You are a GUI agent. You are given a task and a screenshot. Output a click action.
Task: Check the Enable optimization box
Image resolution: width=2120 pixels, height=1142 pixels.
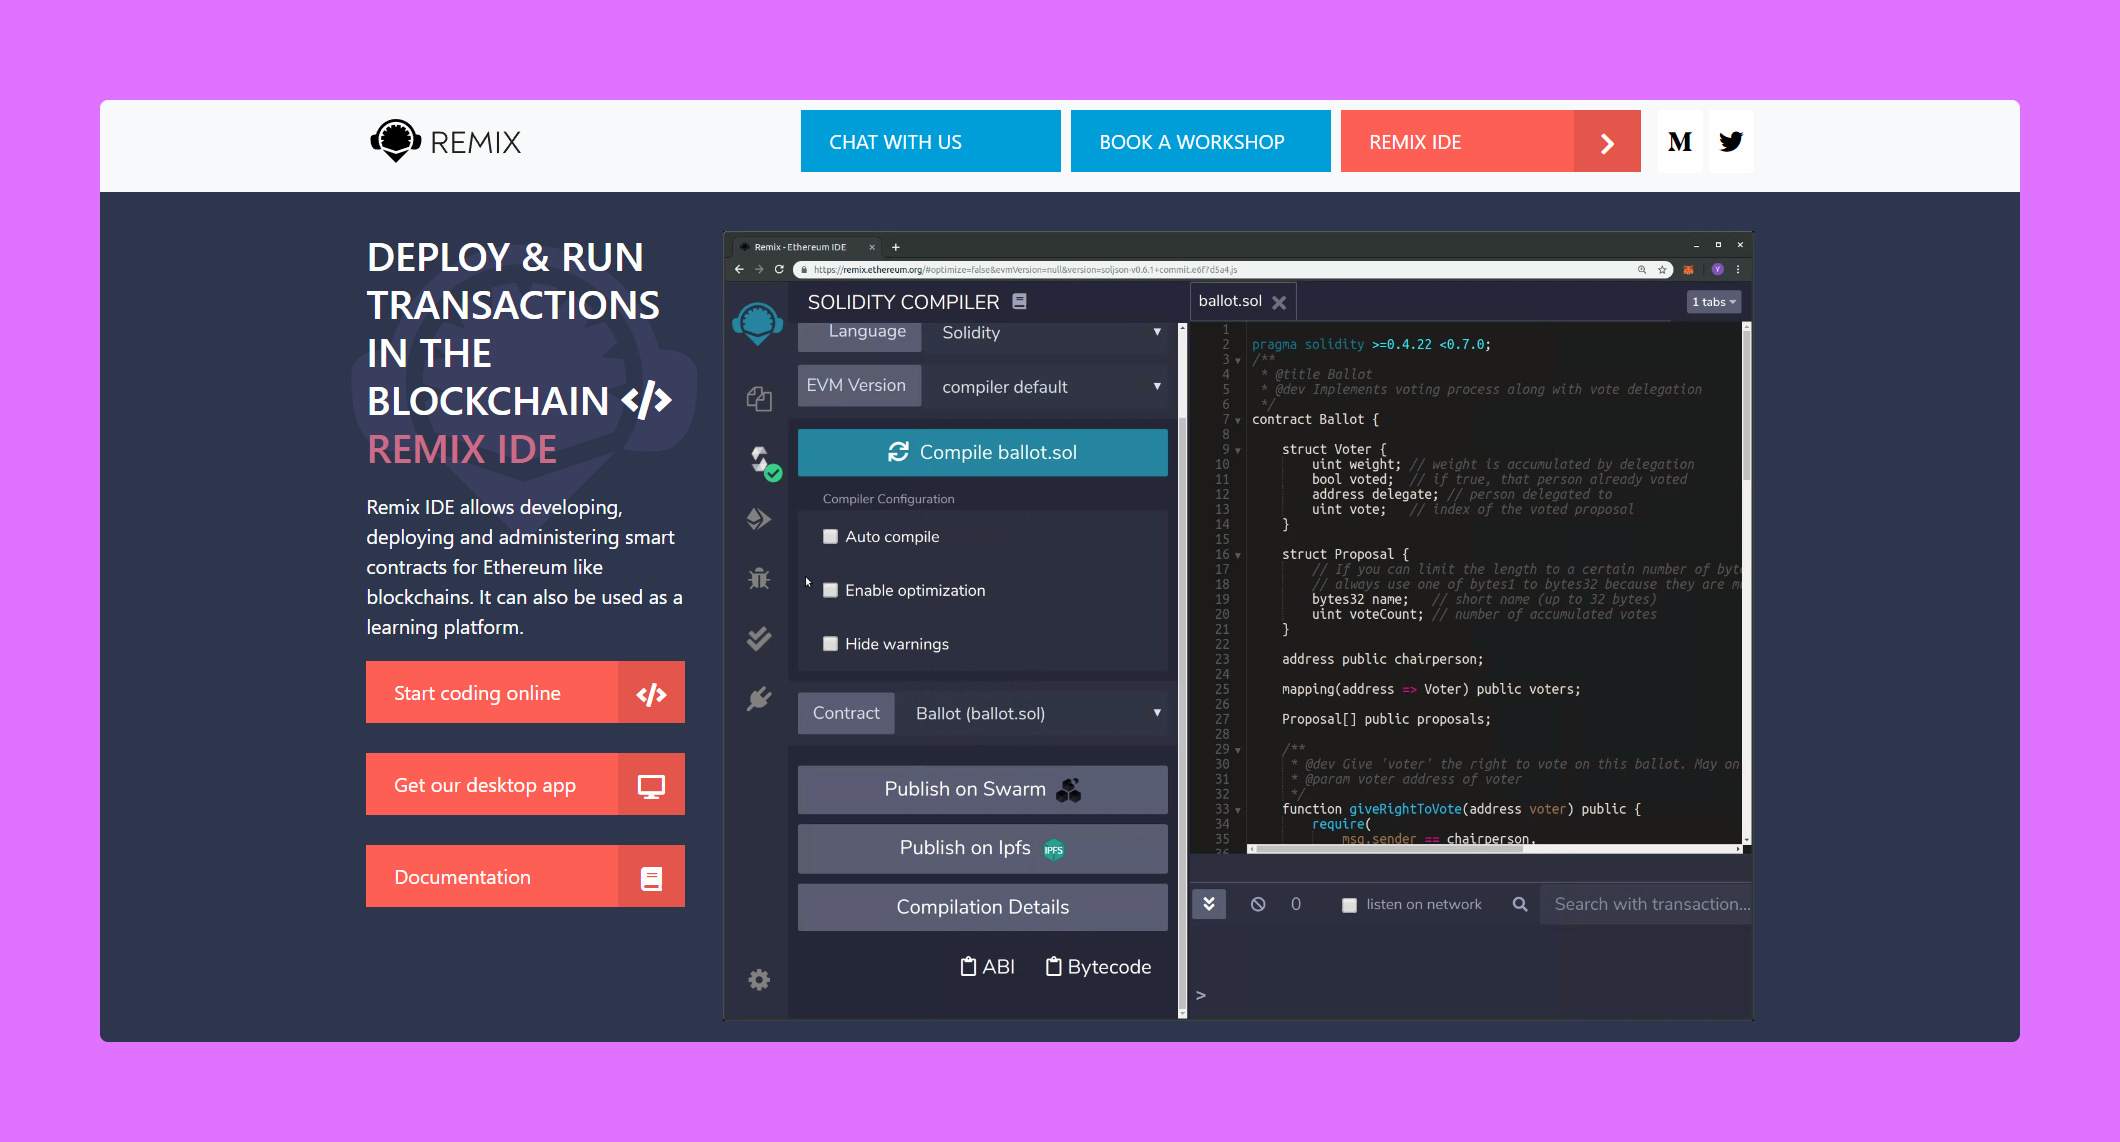pos(830,590)
